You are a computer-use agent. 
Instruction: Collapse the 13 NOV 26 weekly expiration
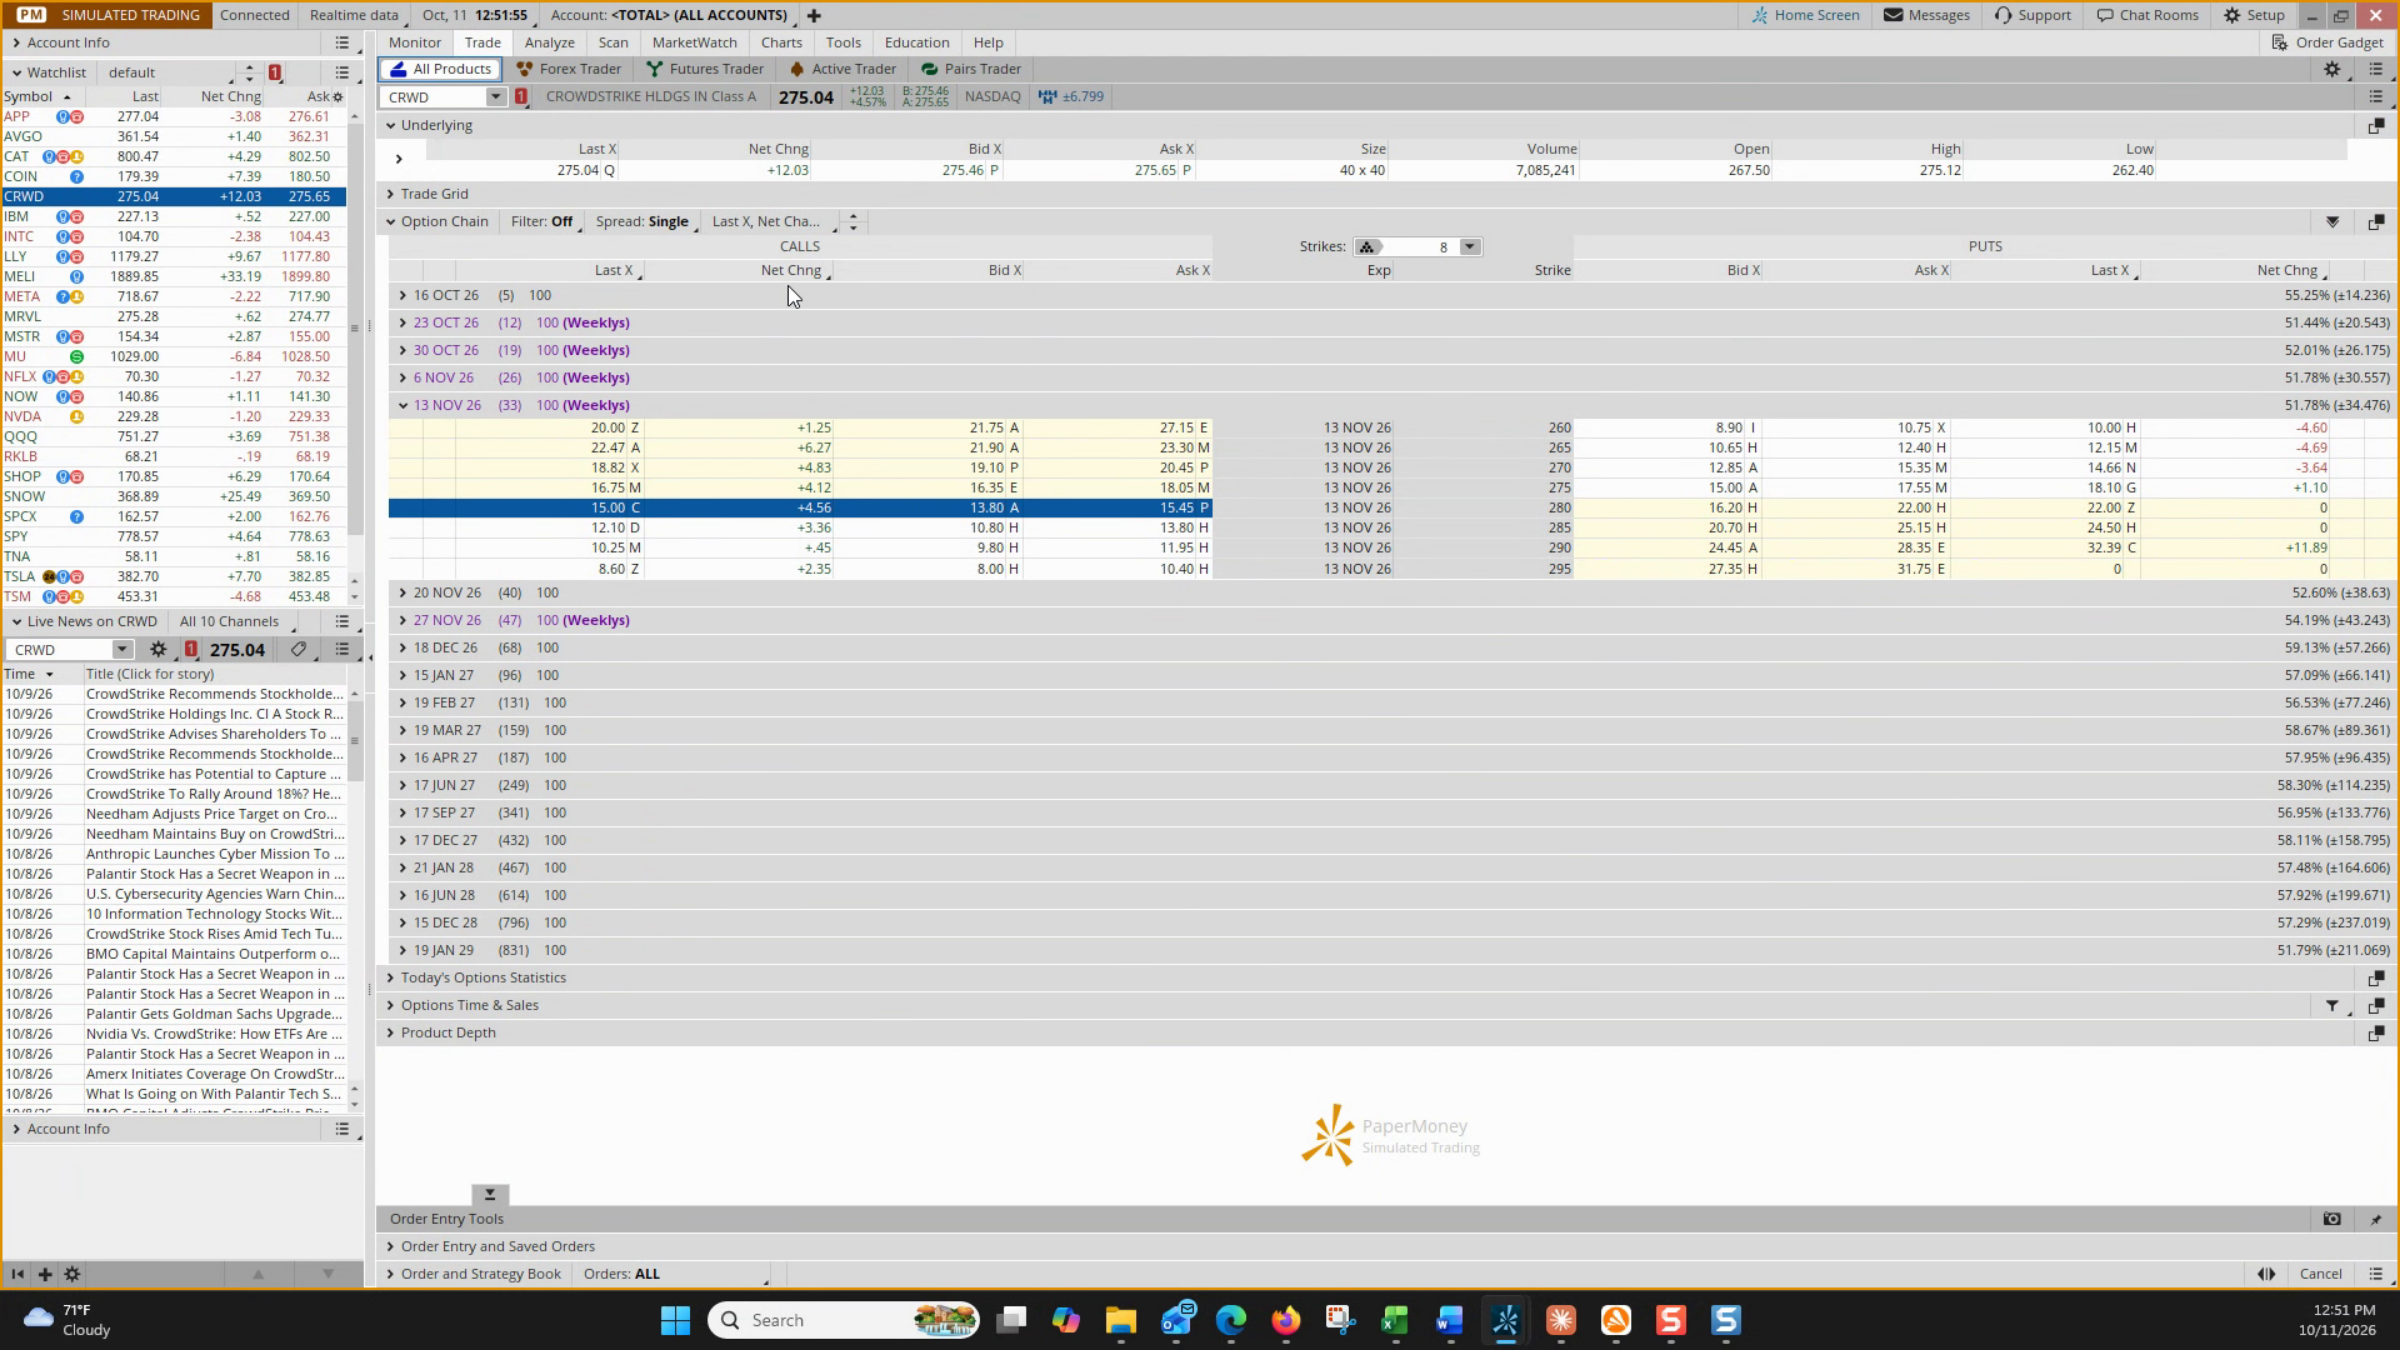coord(402,405)
